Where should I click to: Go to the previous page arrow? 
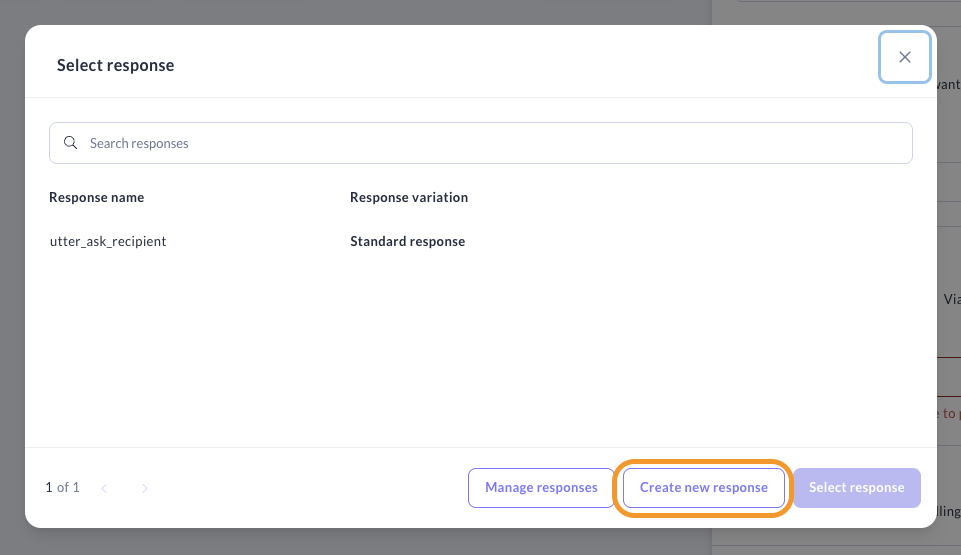[105, 488]
